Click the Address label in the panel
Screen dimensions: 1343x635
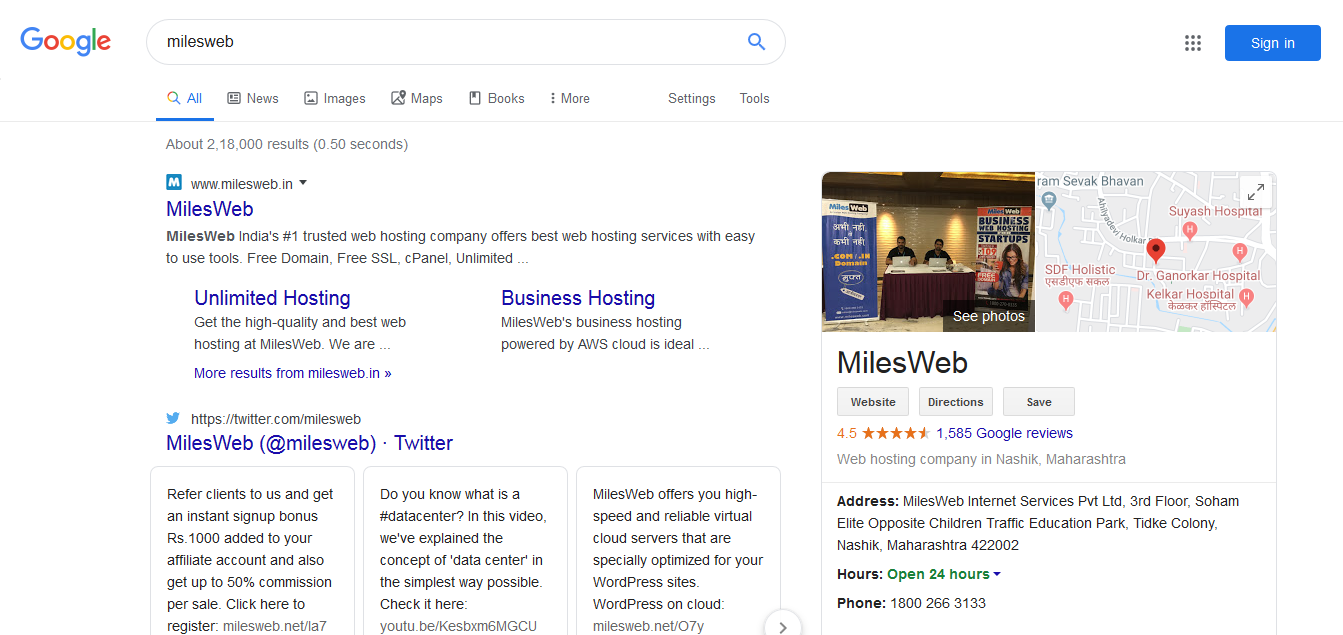tap(867, 501)
